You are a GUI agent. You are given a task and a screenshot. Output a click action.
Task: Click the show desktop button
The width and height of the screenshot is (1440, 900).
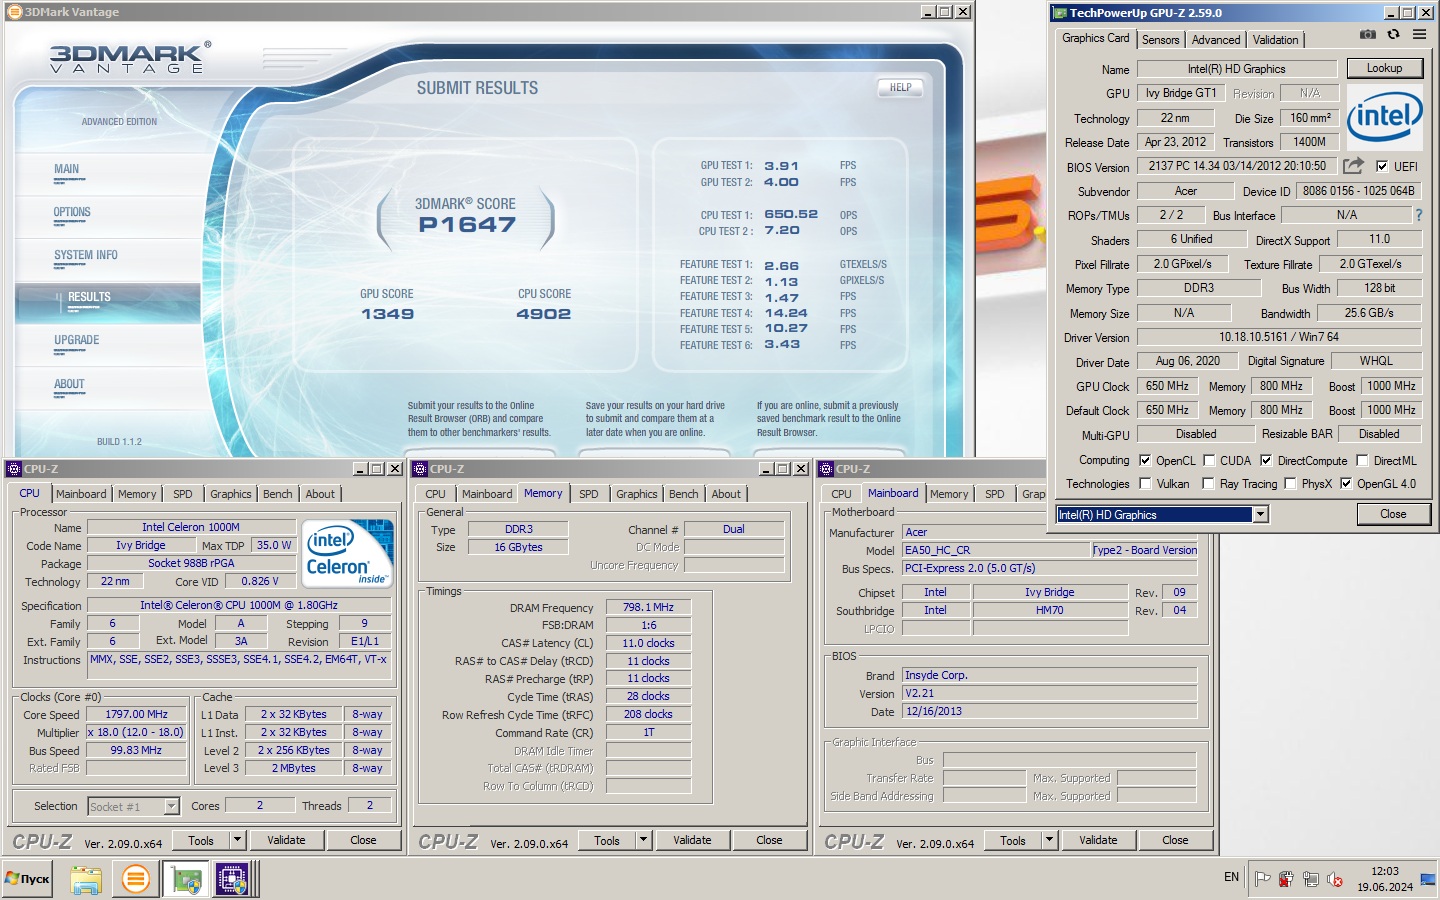click(x=1427, y=879)
